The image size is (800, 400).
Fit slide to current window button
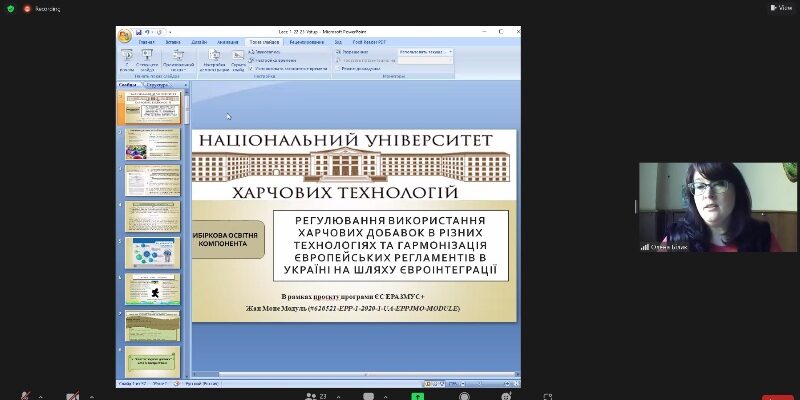[x=515, y=384]
